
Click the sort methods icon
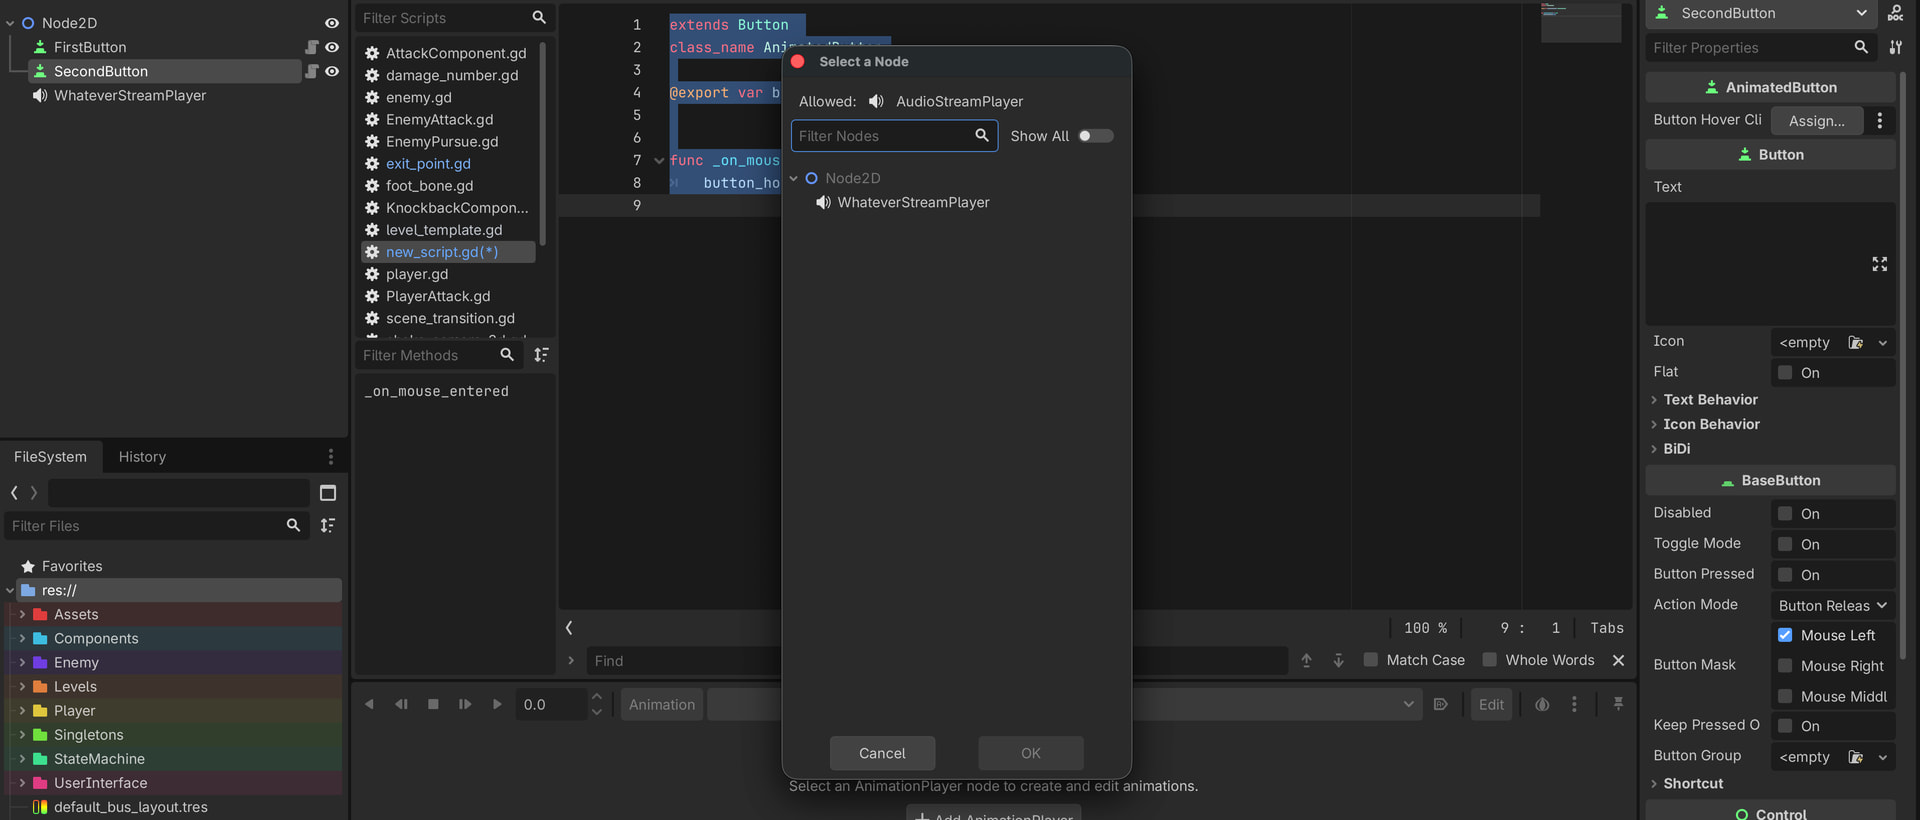[x=541, y=355]
